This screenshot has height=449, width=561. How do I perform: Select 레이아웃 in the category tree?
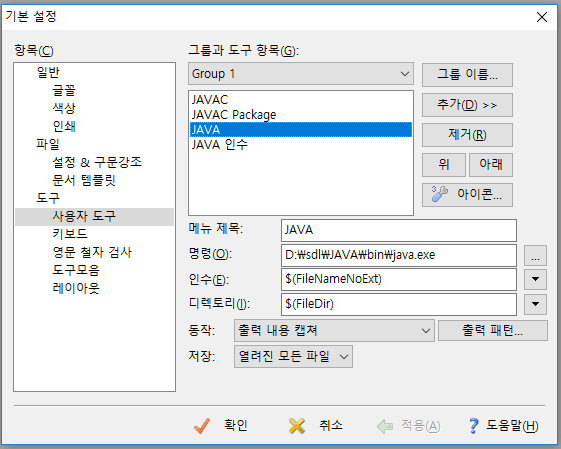76,288
